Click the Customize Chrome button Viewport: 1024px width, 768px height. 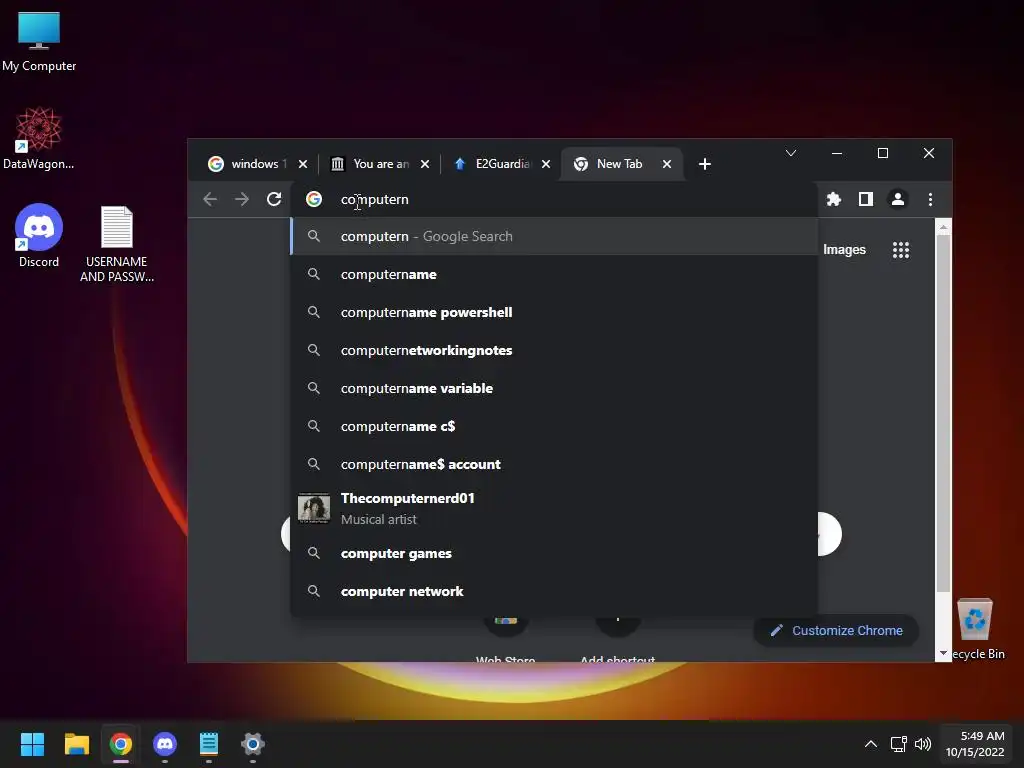[x=837, y=630]
